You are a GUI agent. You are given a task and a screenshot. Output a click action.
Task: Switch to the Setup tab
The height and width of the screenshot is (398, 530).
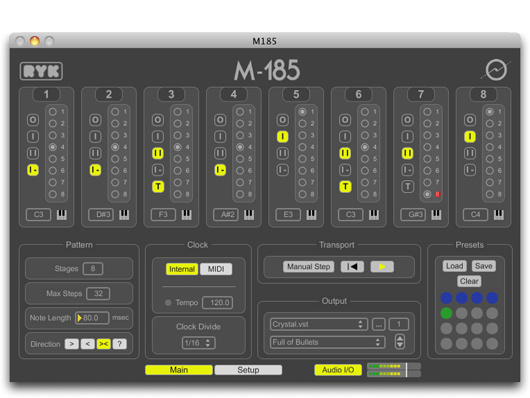(x=248, y=370)
